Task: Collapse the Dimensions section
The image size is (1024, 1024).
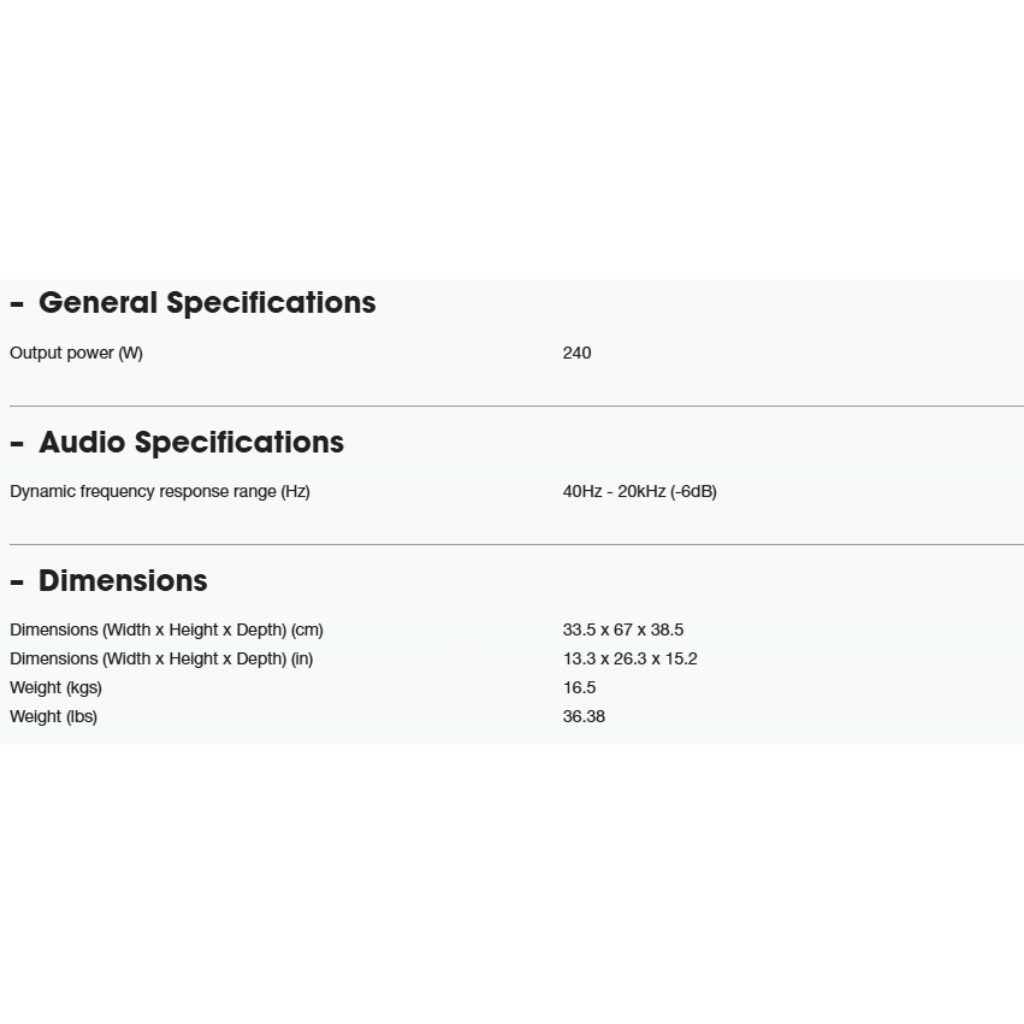Action: click(123, 581)
